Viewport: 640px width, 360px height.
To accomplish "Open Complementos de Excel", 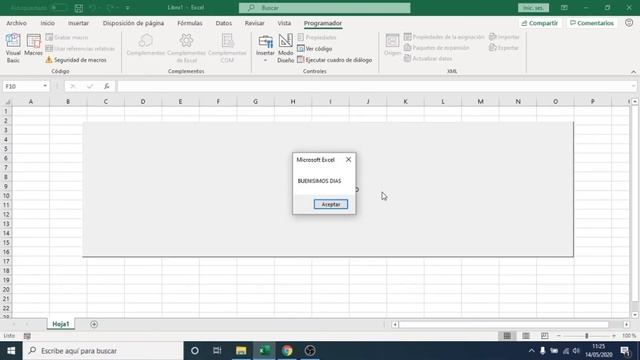I will coord(187,48).
